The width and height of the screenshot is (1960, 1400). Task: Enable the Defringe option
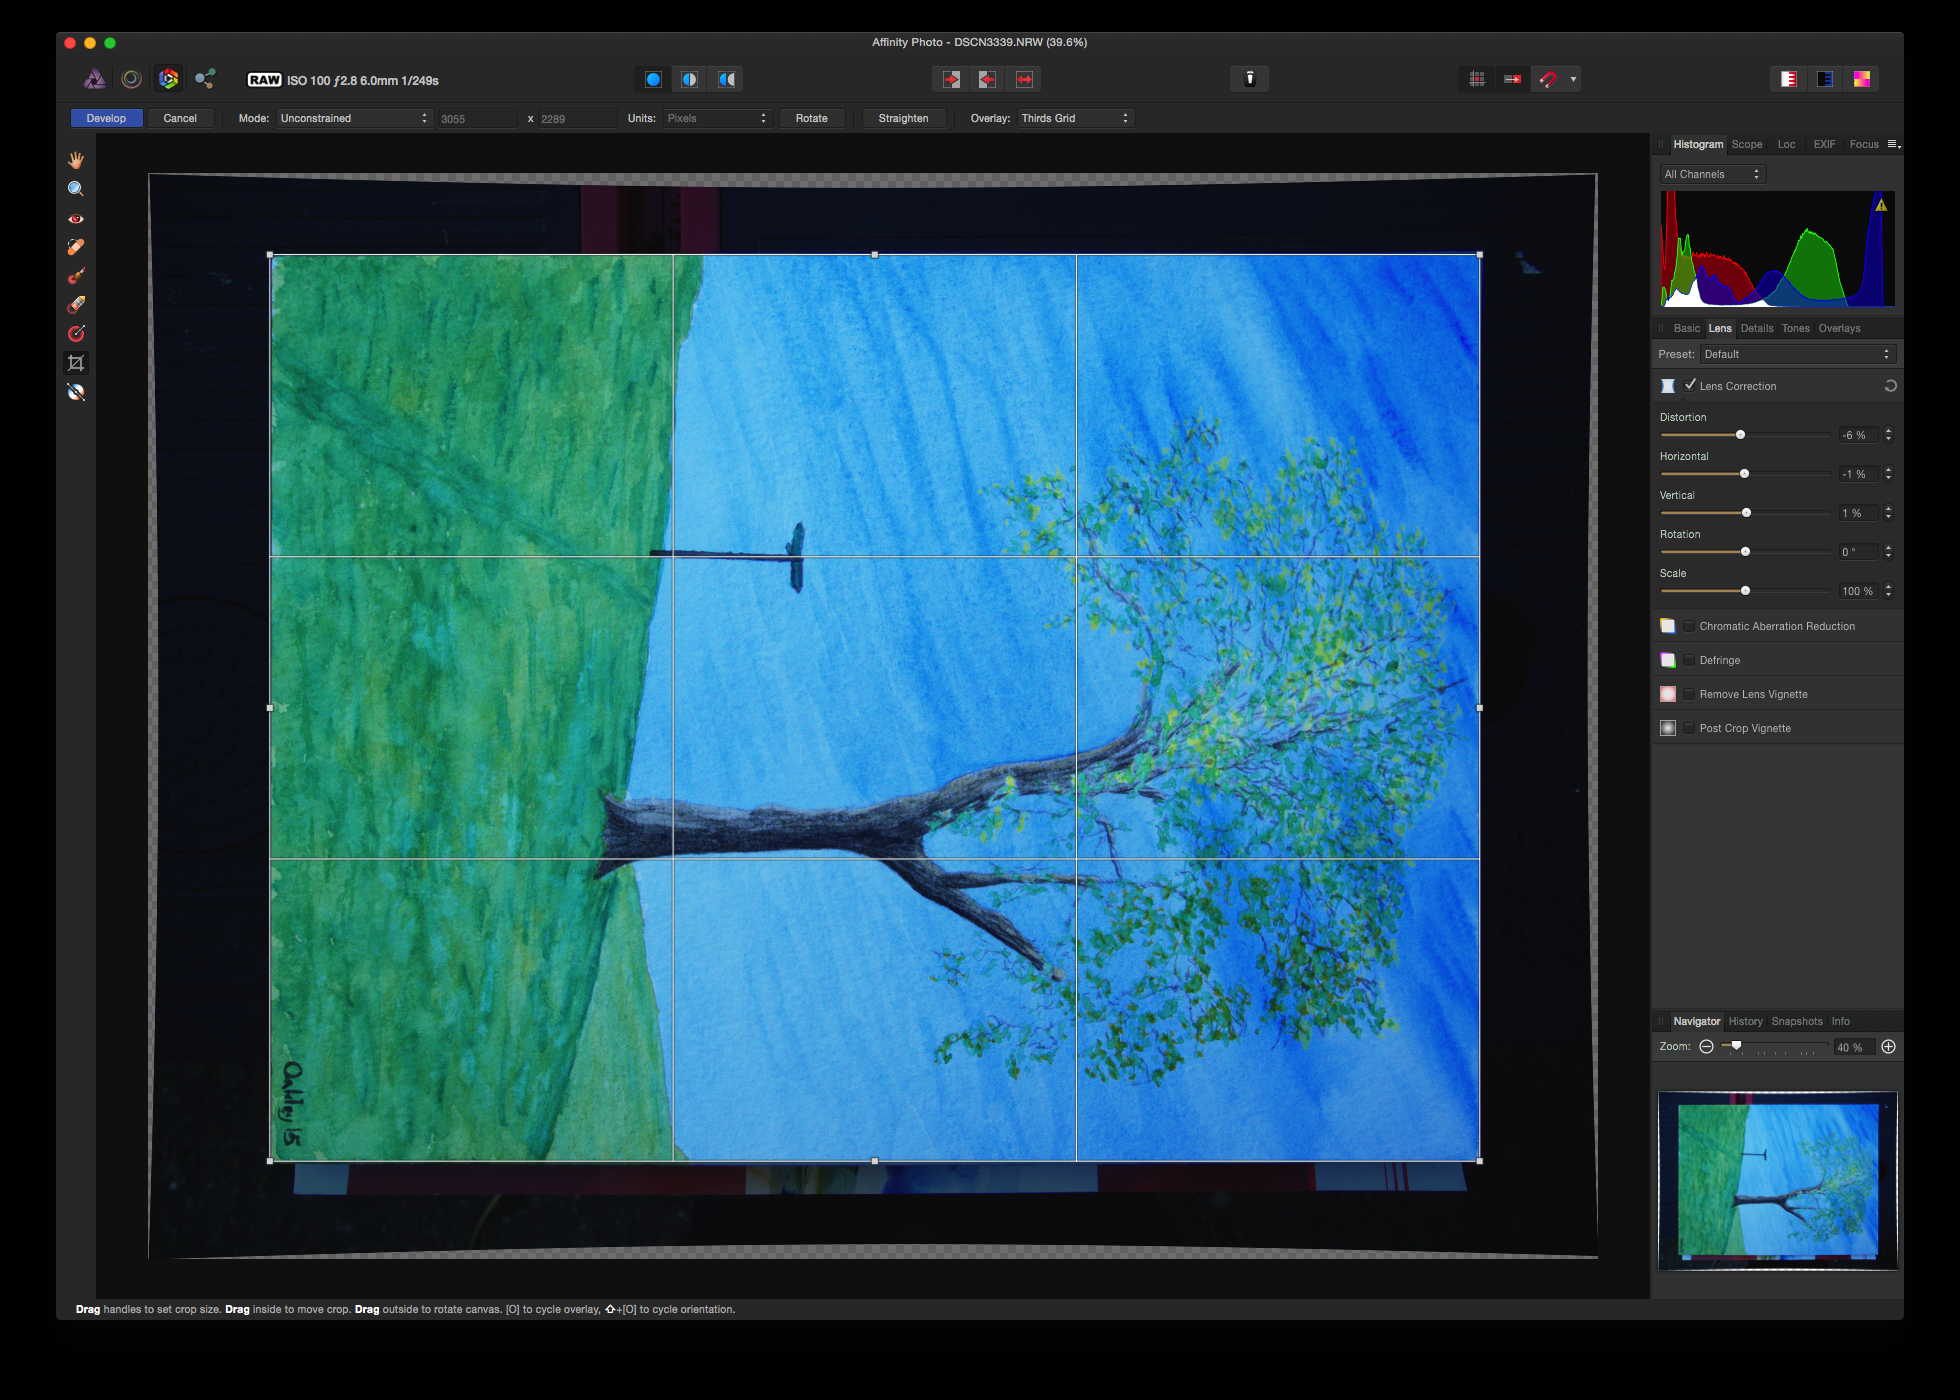1689,659
